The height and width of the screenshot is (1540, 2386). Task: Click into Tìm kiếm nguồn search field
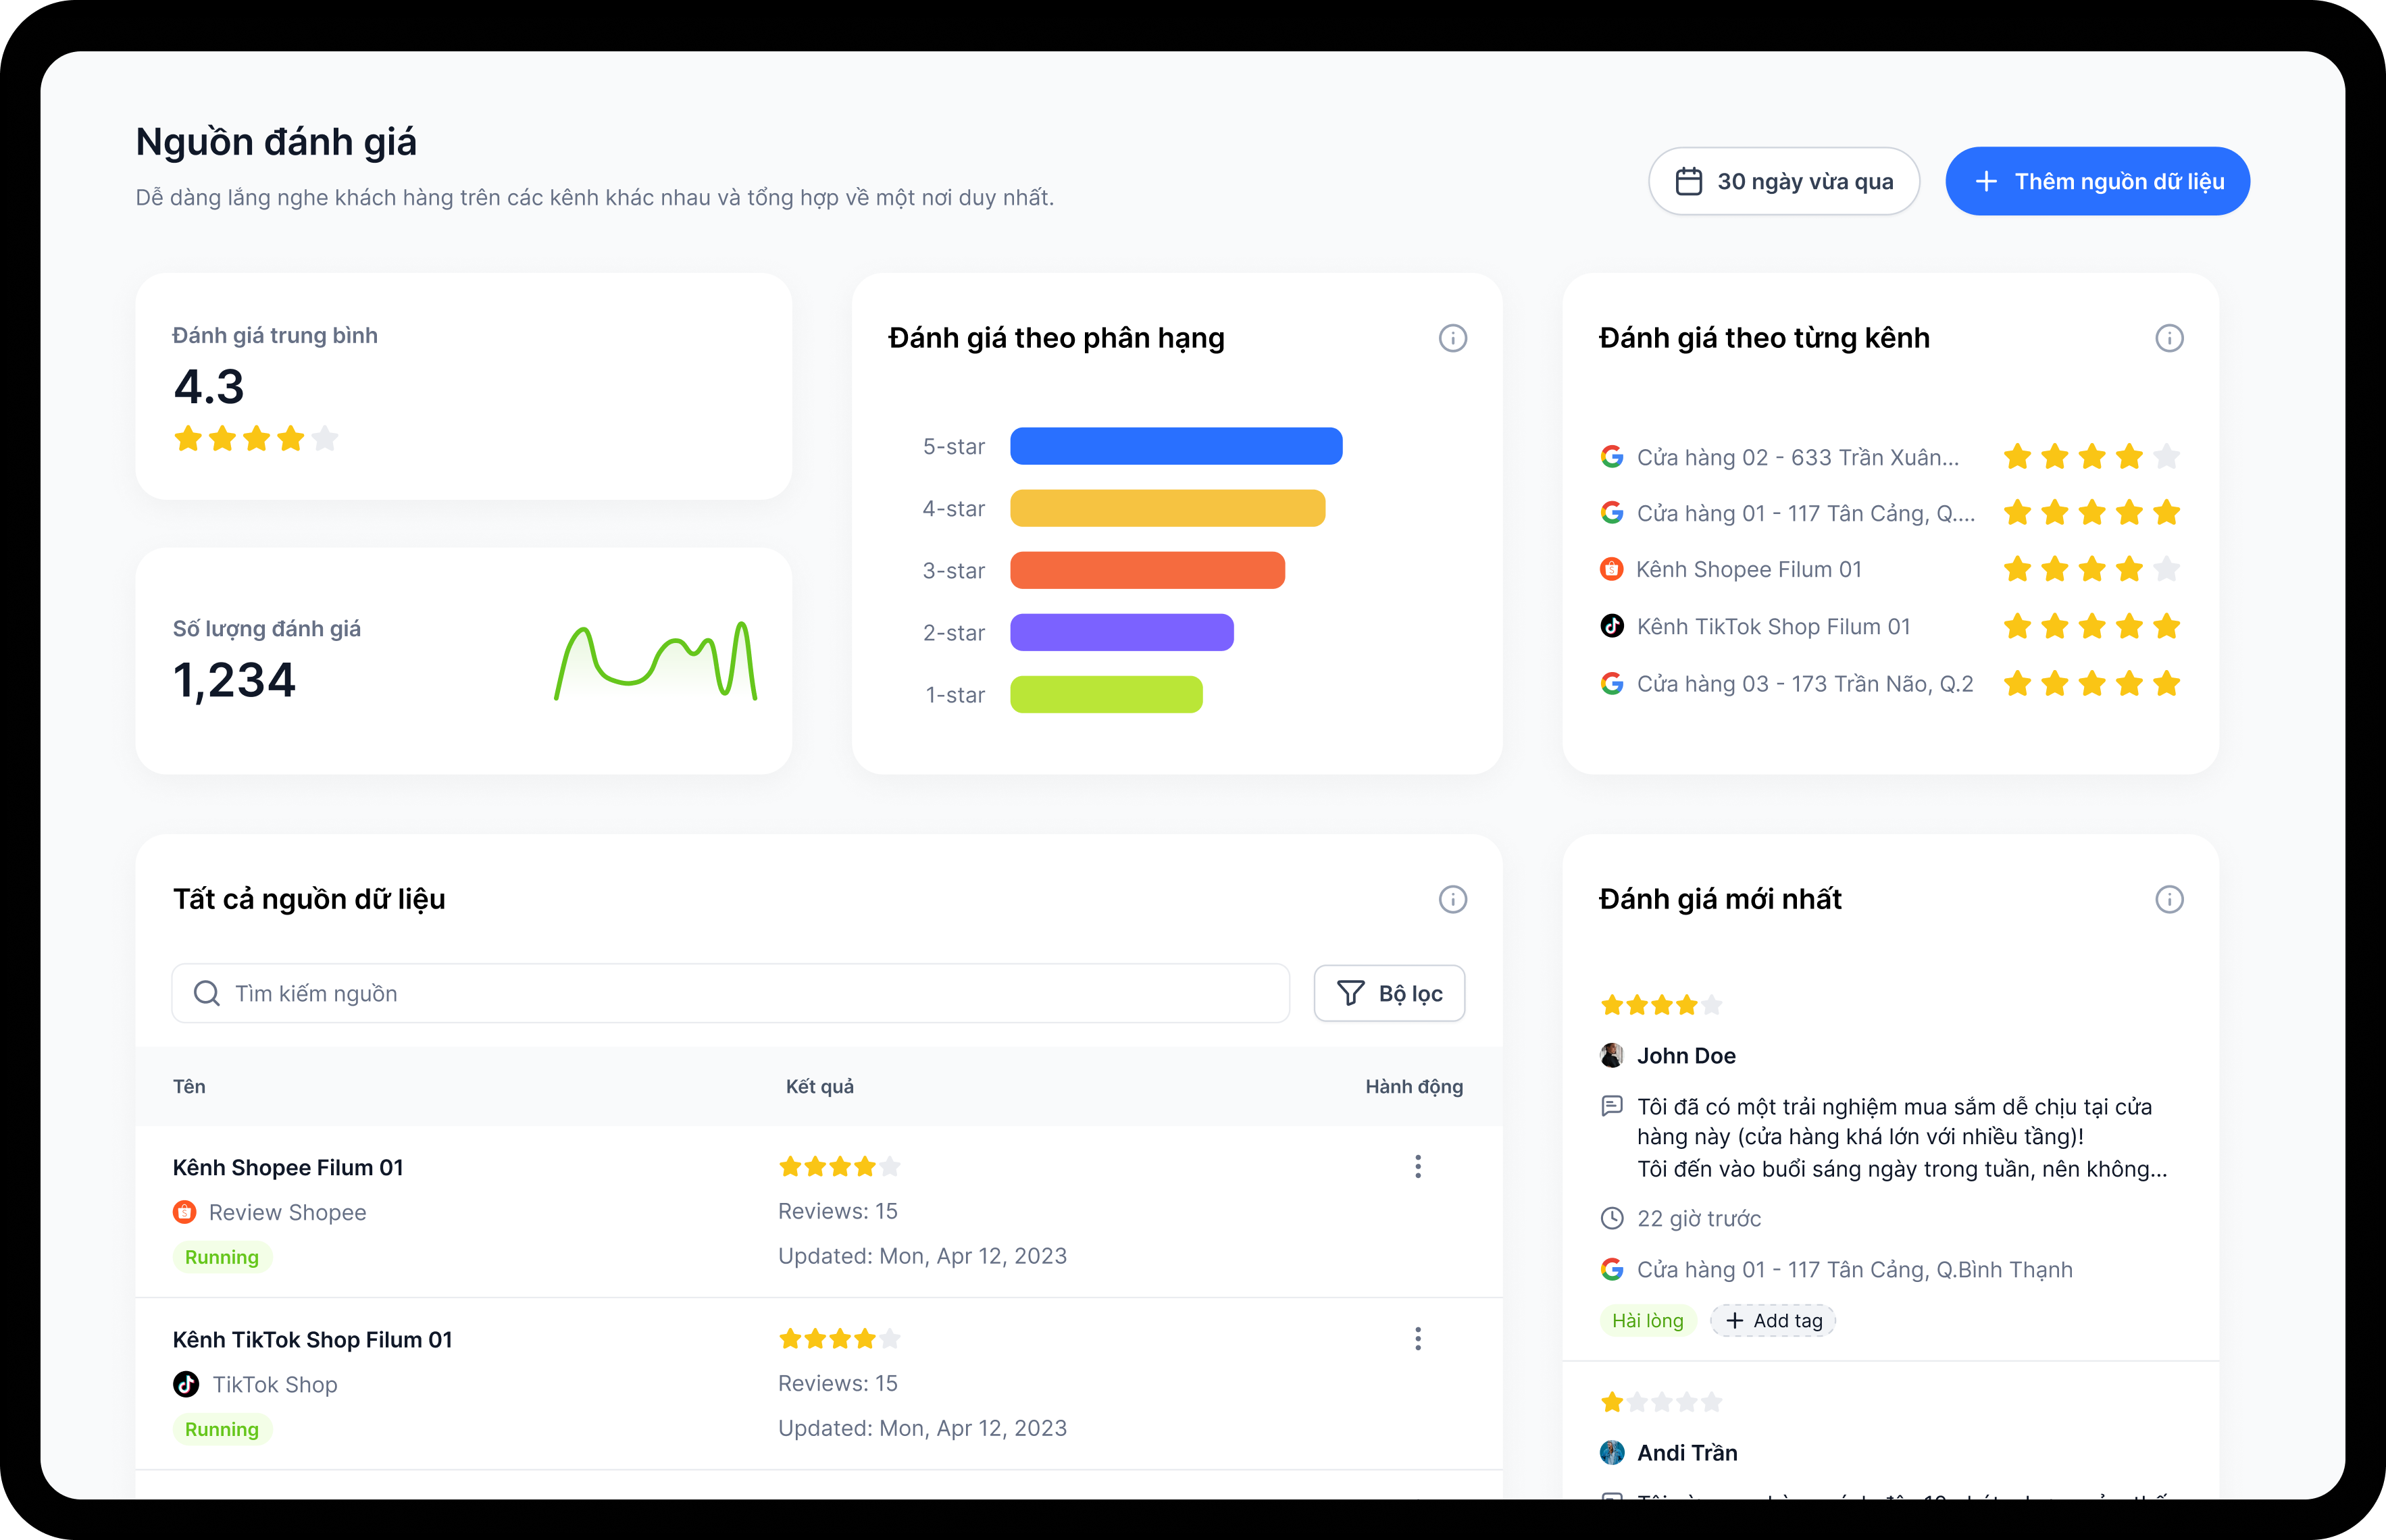(730, 993)
